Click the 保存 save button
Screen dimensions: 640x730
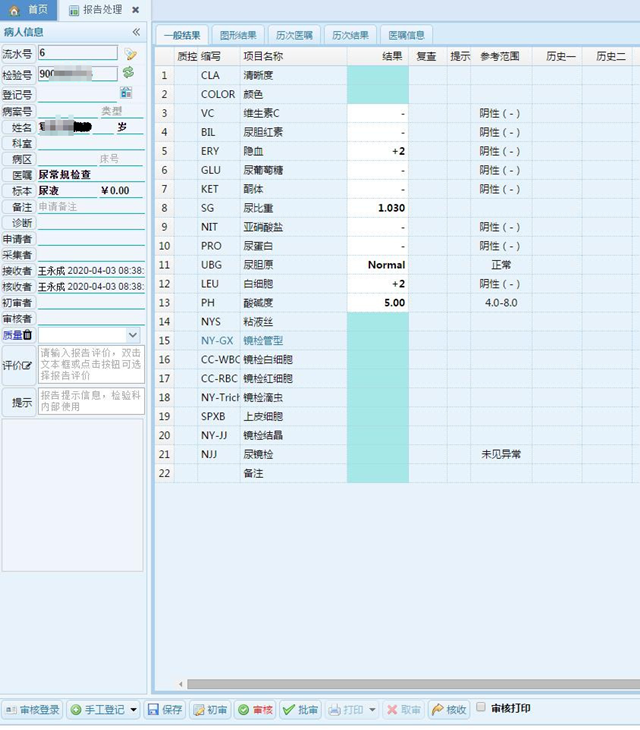tap(165, 710)
